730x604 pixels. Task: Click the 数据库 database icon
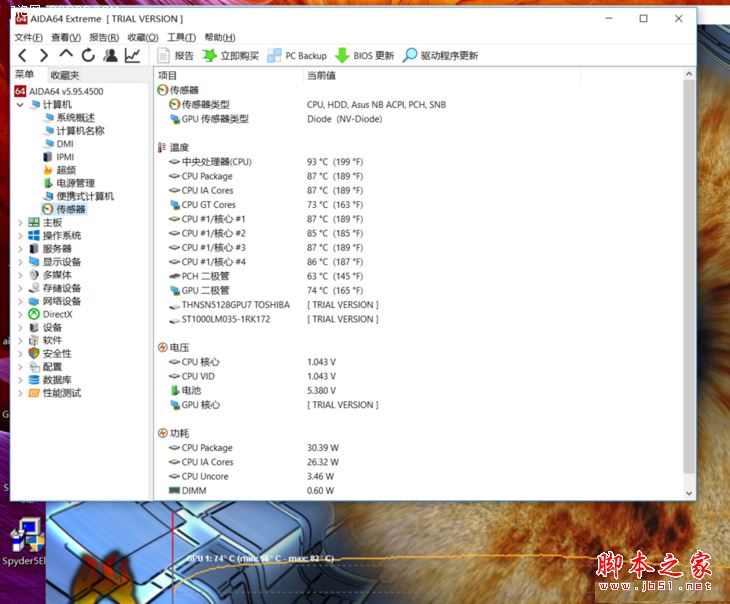pyautogui.click(x=34, y=380)
